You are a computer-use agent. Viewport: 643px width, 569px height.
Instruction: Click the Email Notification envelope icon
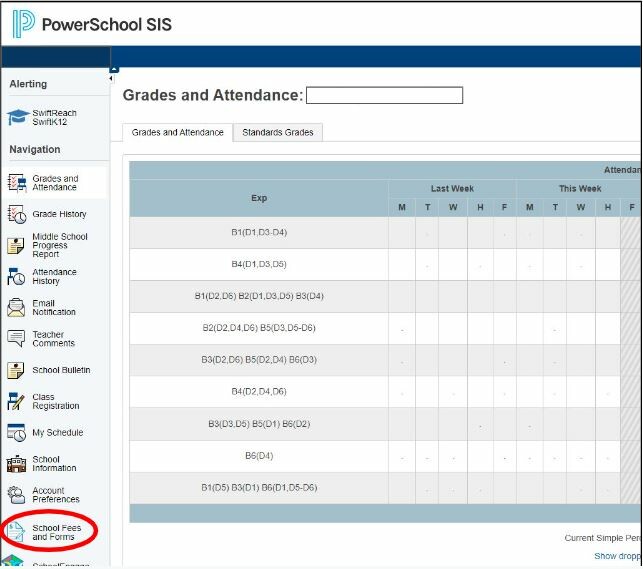click(x=16, y=308)
